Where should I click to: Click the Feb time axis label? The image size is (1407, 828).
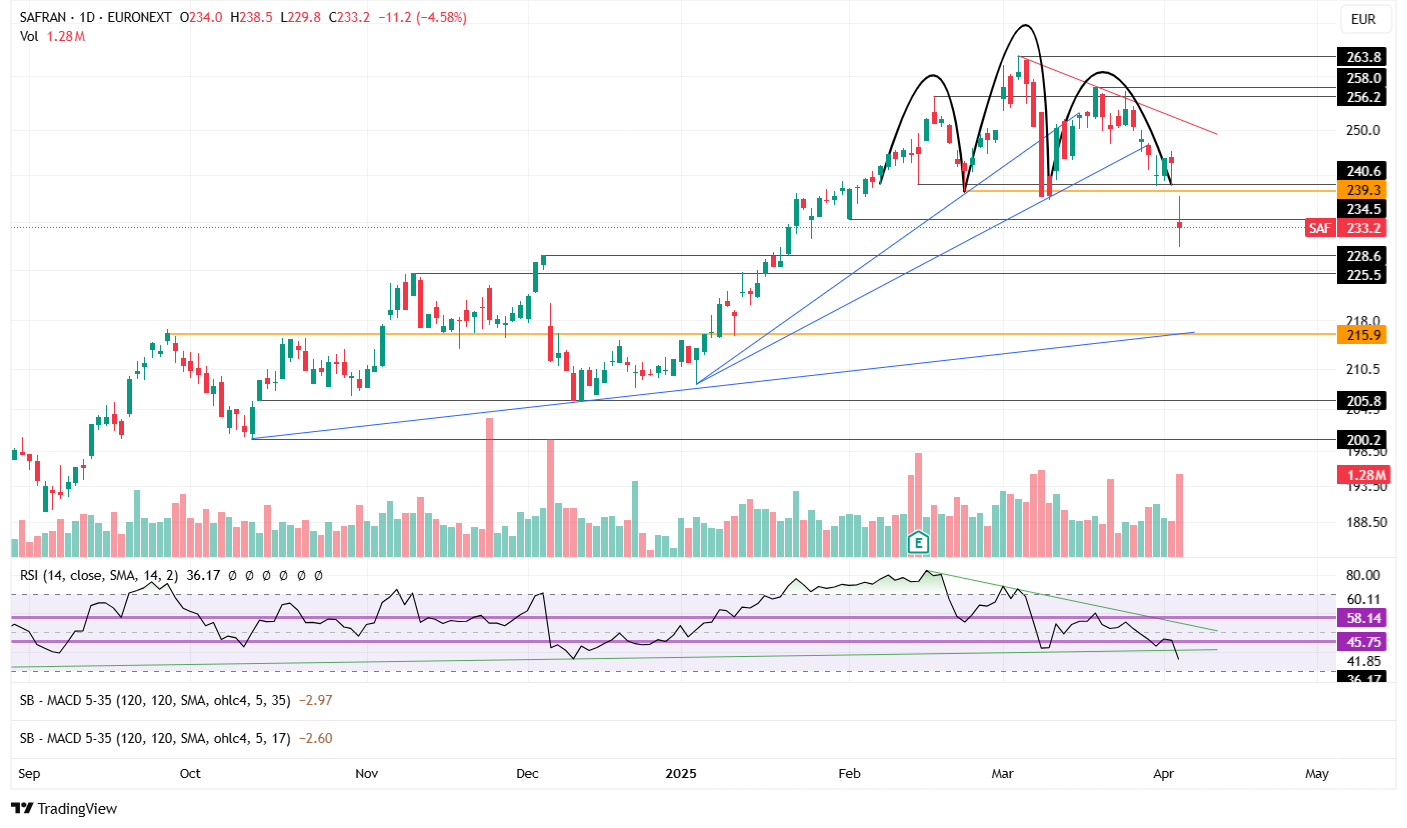click(x=849, y=773)
